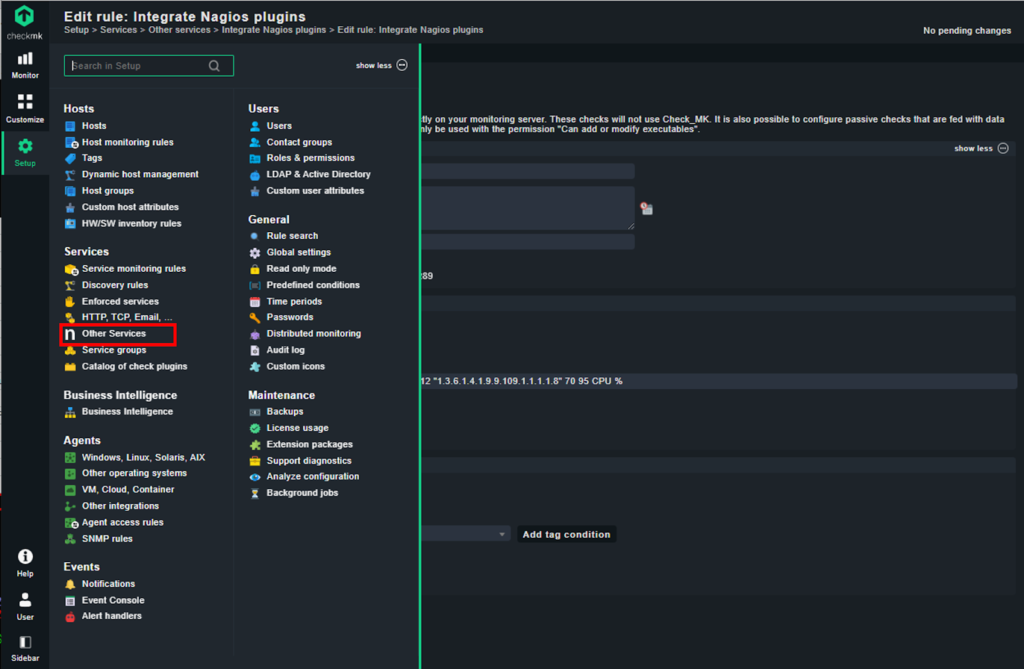
Task: Click the Extension packages icon
Action: click(255, 444)
